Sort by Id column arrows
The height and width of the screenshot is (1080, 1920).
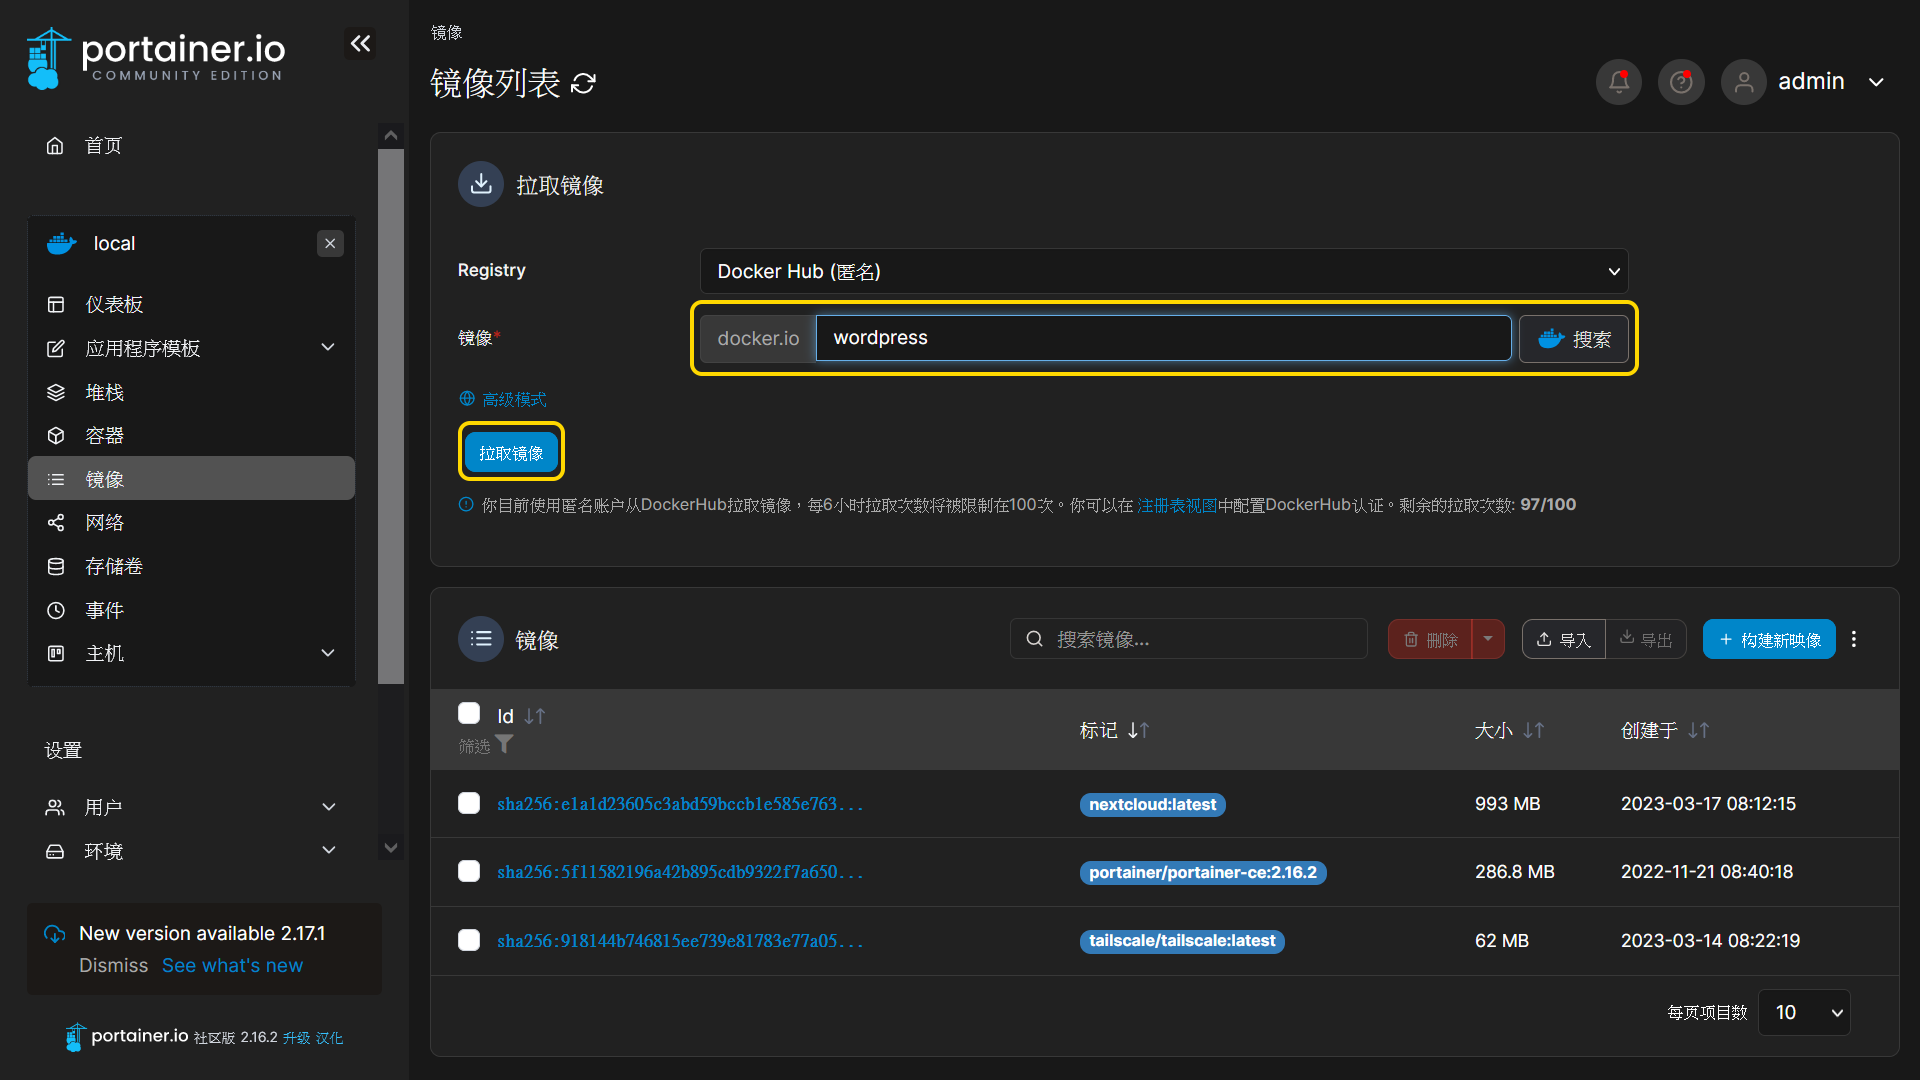point(535,716)
